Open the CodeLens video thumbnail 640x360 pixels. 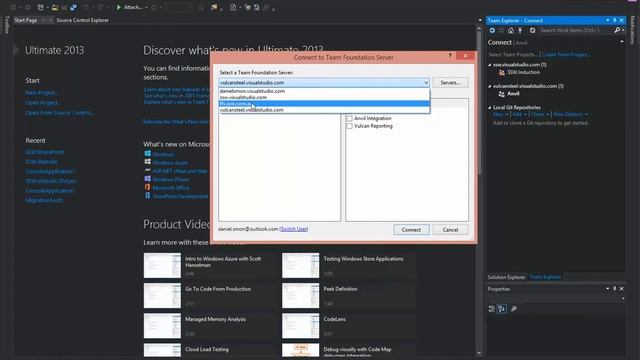click(300, 326)
